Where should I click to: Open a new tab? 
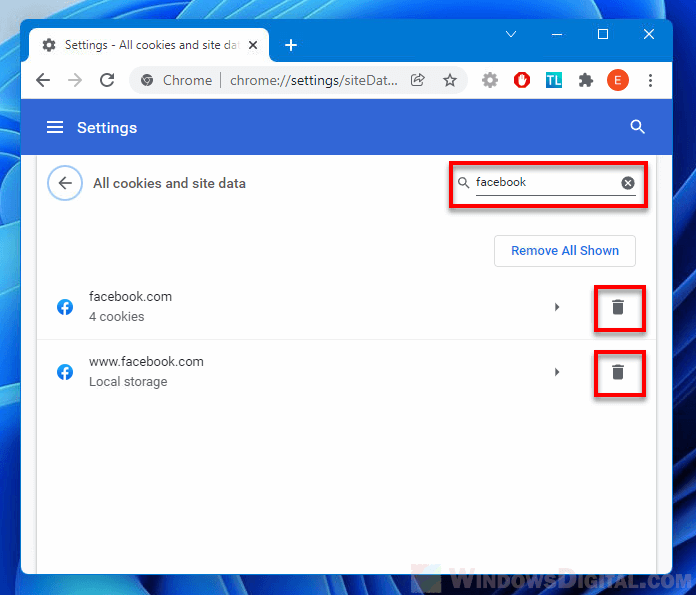pyautogui.click(x=291, y=45)
